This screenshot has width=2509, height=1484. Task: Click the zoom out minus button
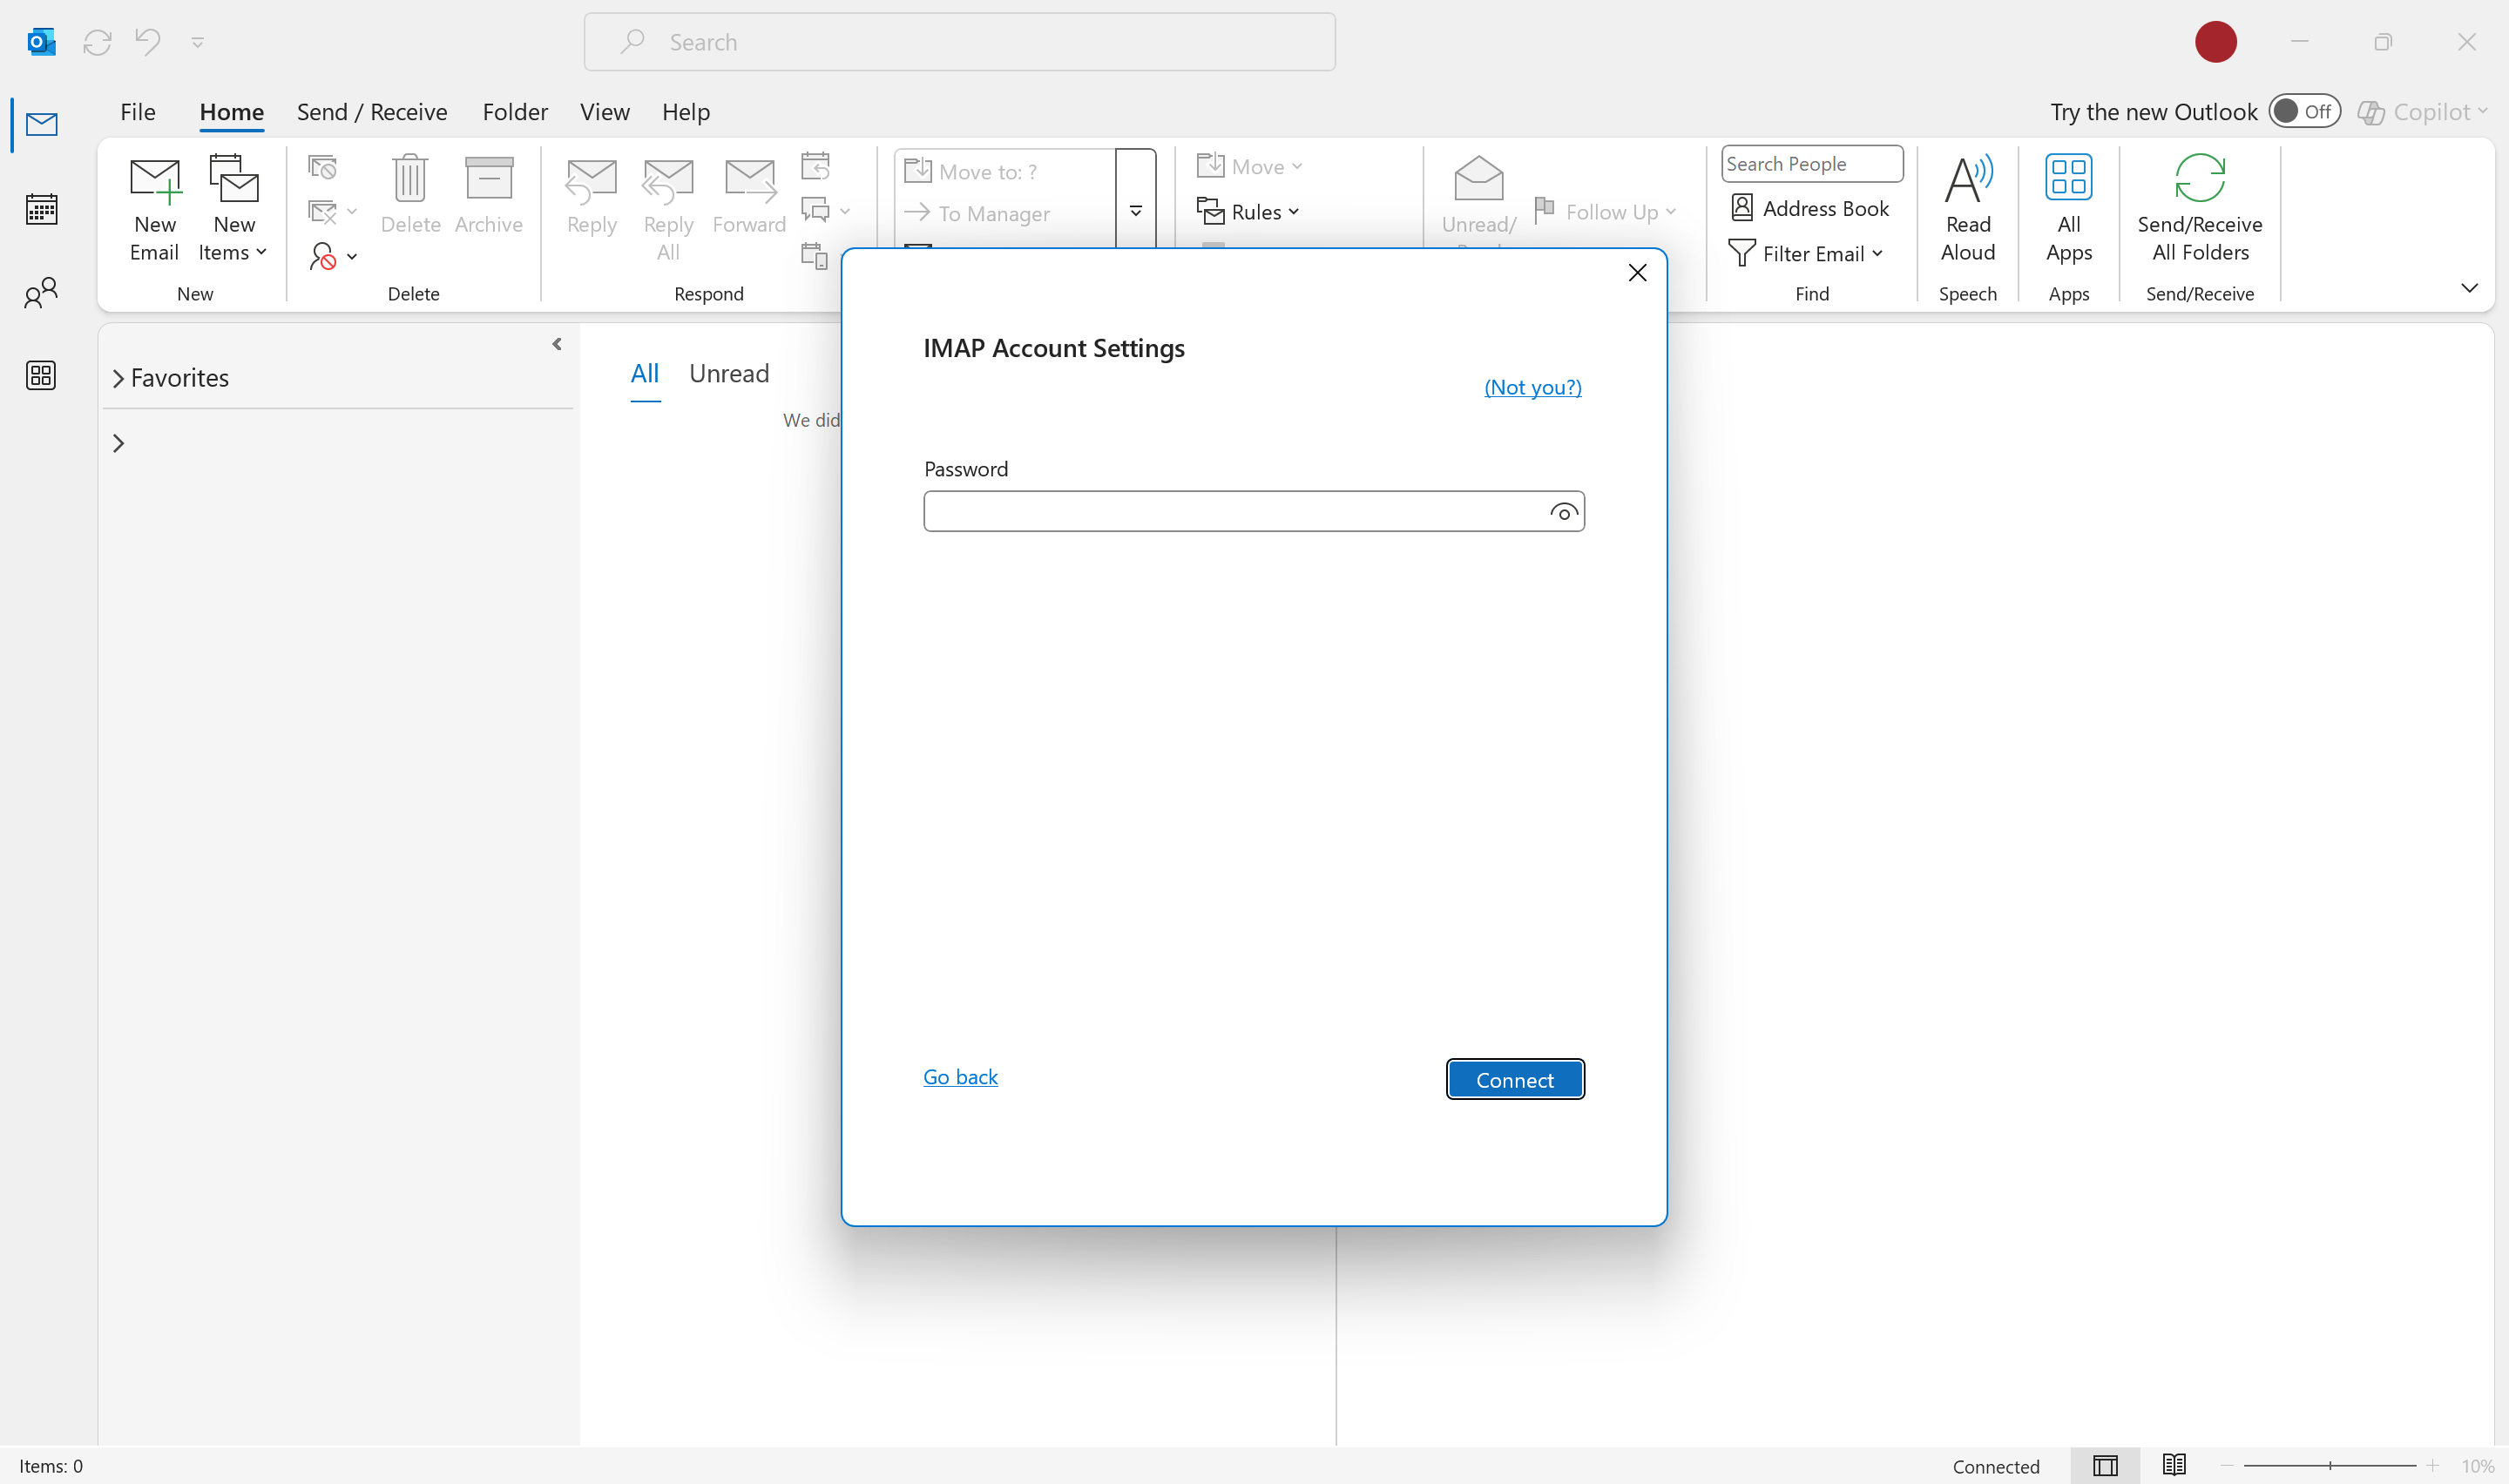[2227, 1466]
